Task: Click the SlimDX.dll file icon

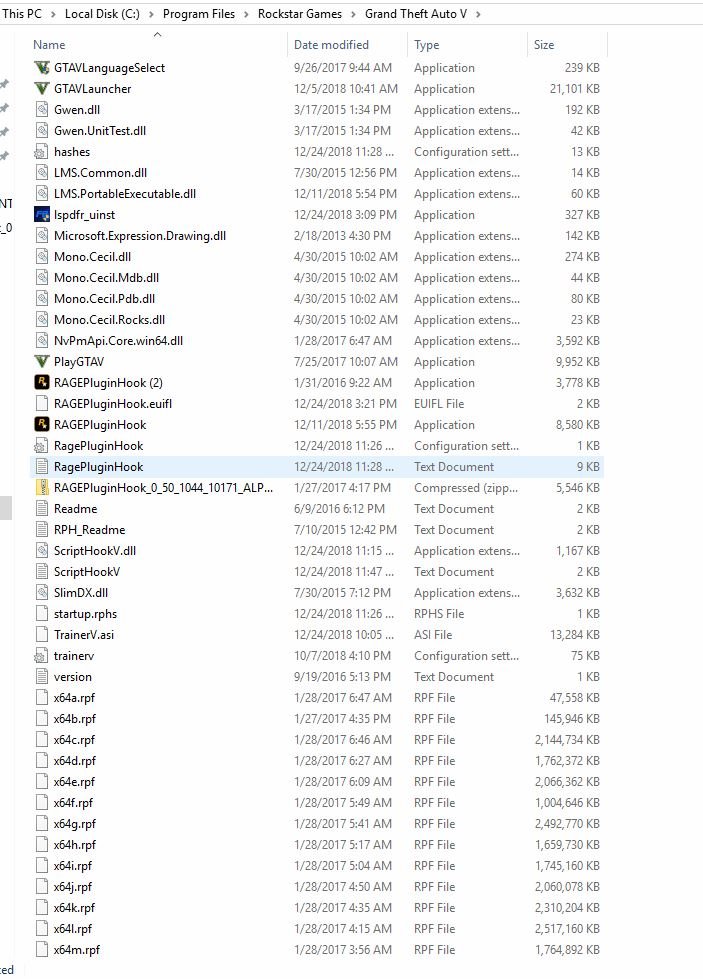Action: (42, 593)
